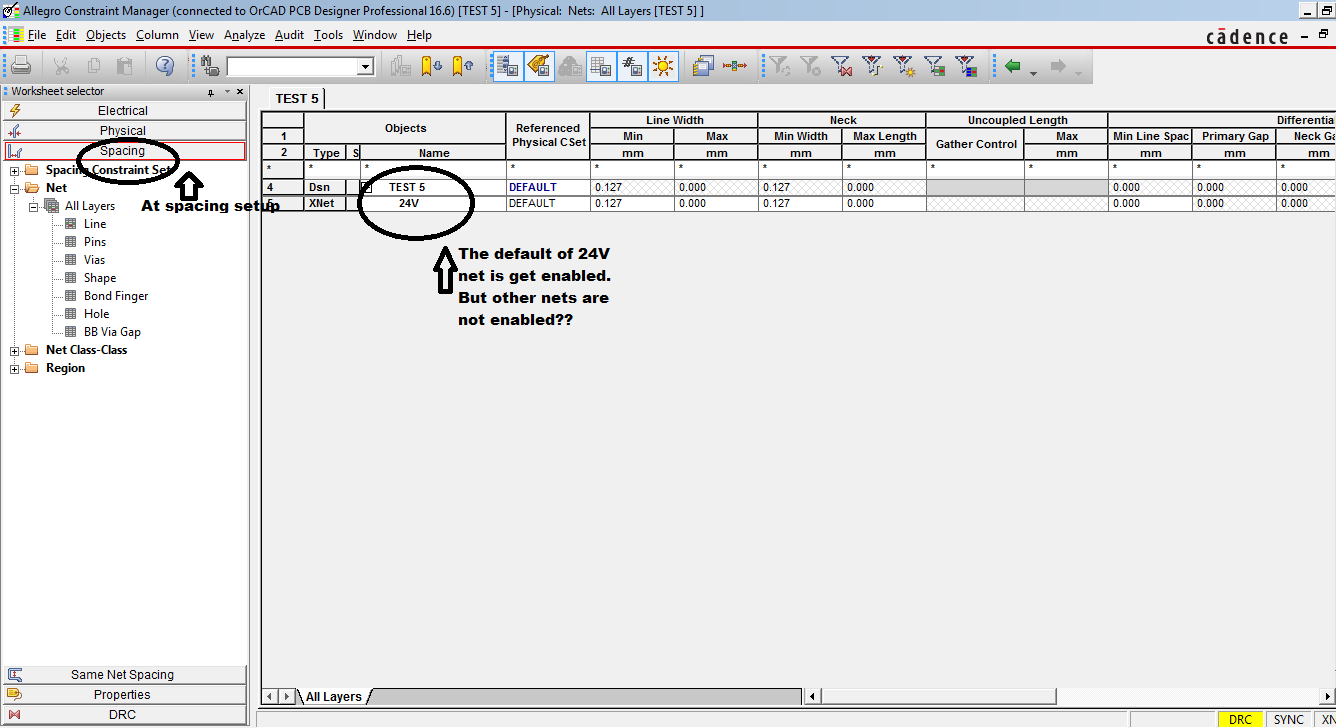Open the toolbar combo box dropdown
The image size is (1336, 728).
[x=365, y=67]
